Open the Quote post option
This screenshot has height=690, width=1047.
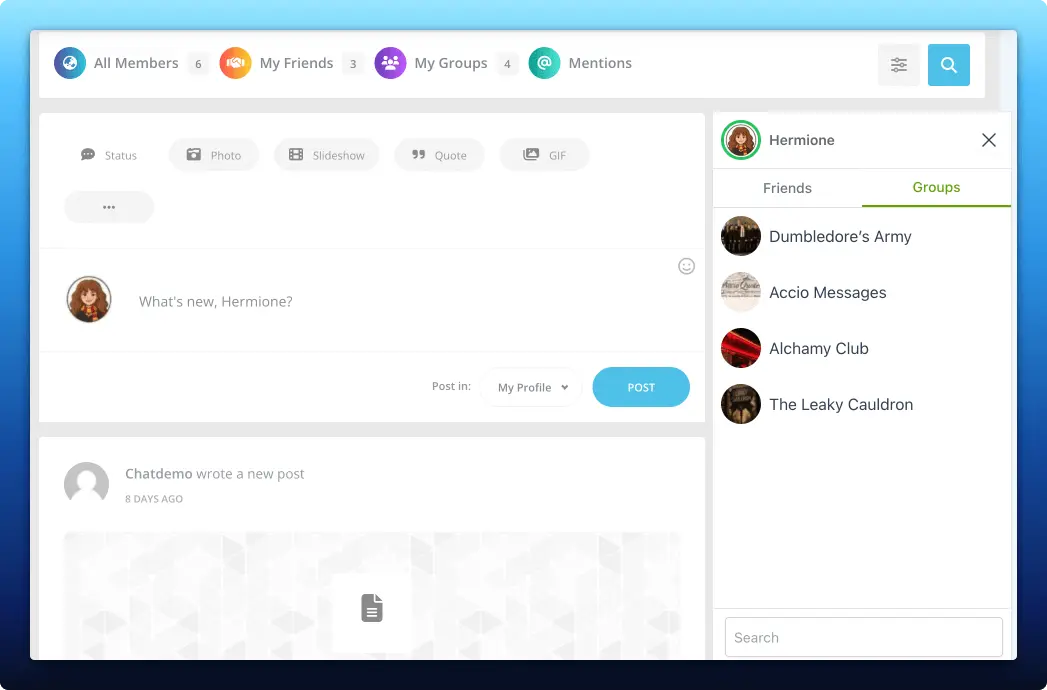(439, 155)
